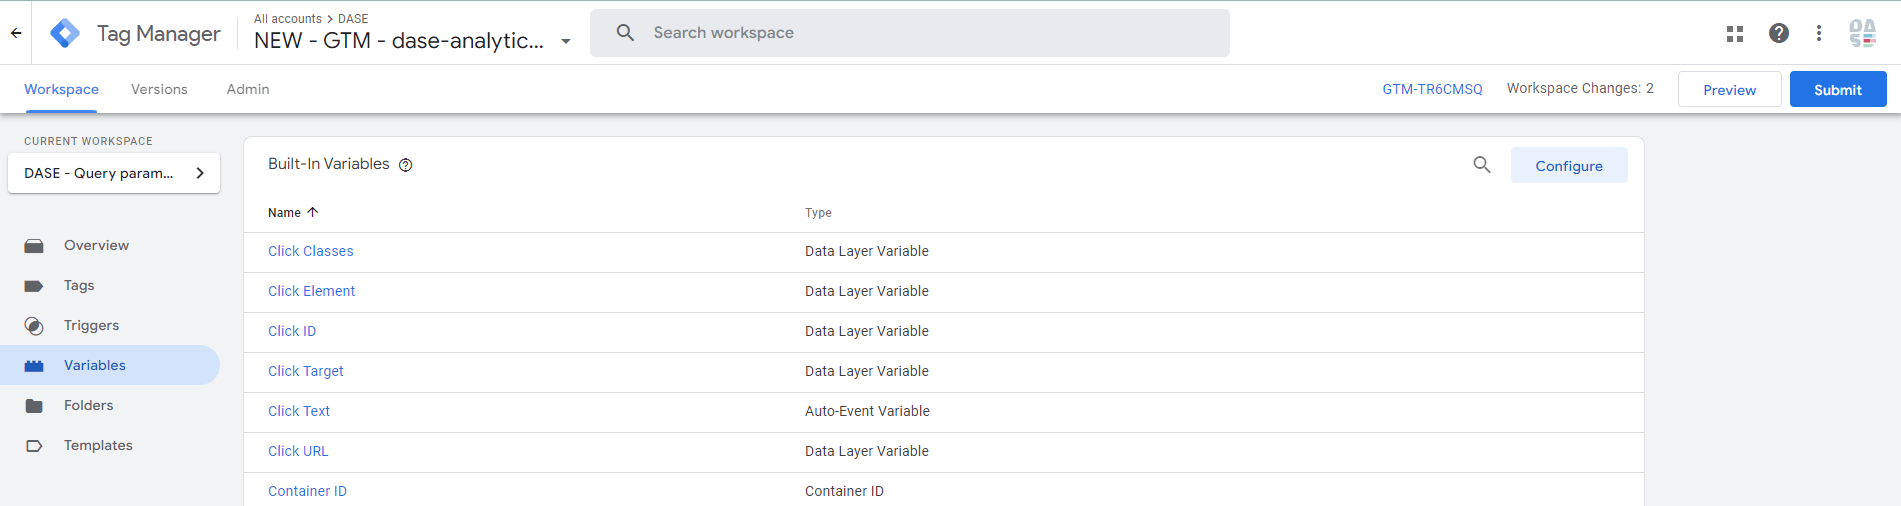Click the Search workspace field
The height and width of the screenshot is (506, 1901).
(x=910, y=33)
